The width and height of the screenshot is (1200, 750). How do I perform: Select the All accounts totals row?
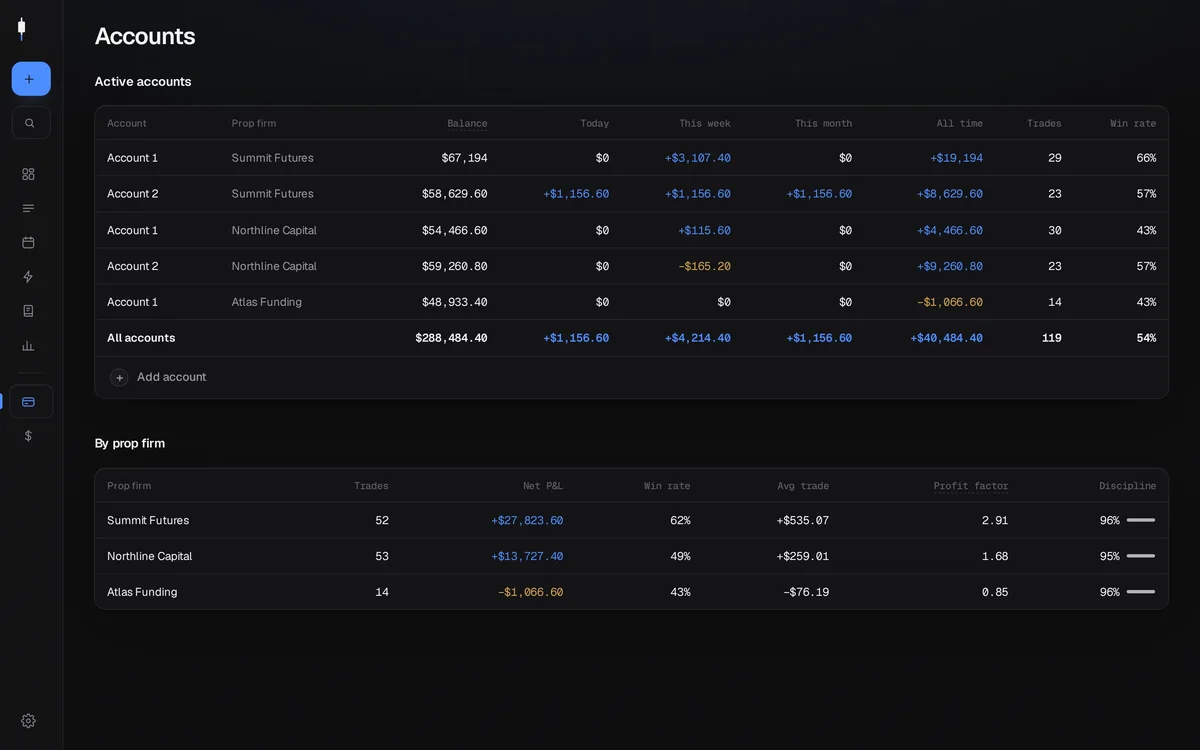[632, 338]
